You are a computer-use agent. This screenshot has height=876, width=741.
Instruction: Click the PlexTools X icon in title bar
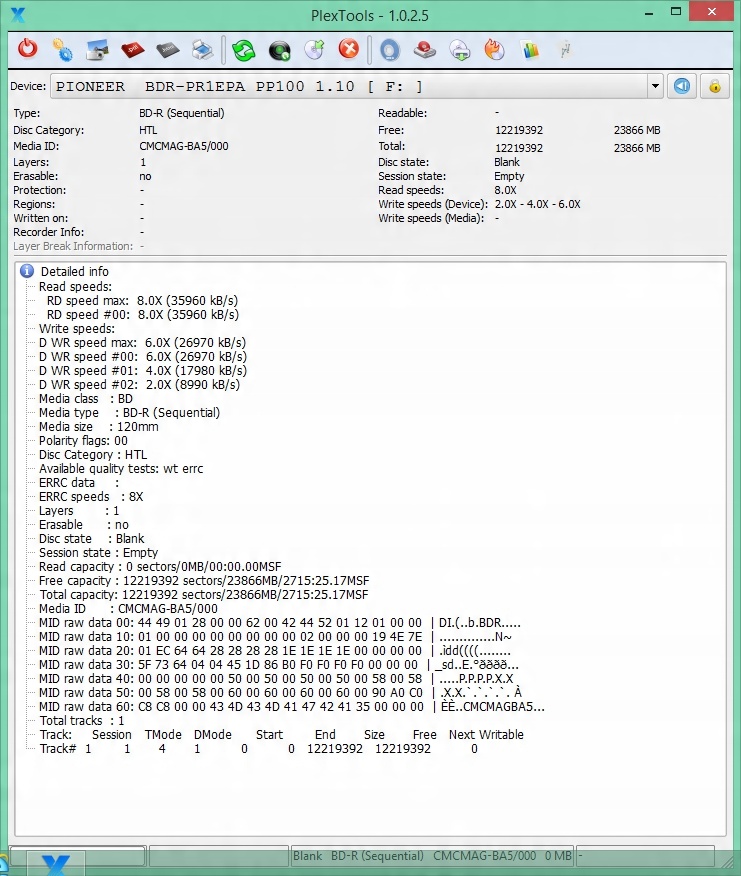click(16, 14)
